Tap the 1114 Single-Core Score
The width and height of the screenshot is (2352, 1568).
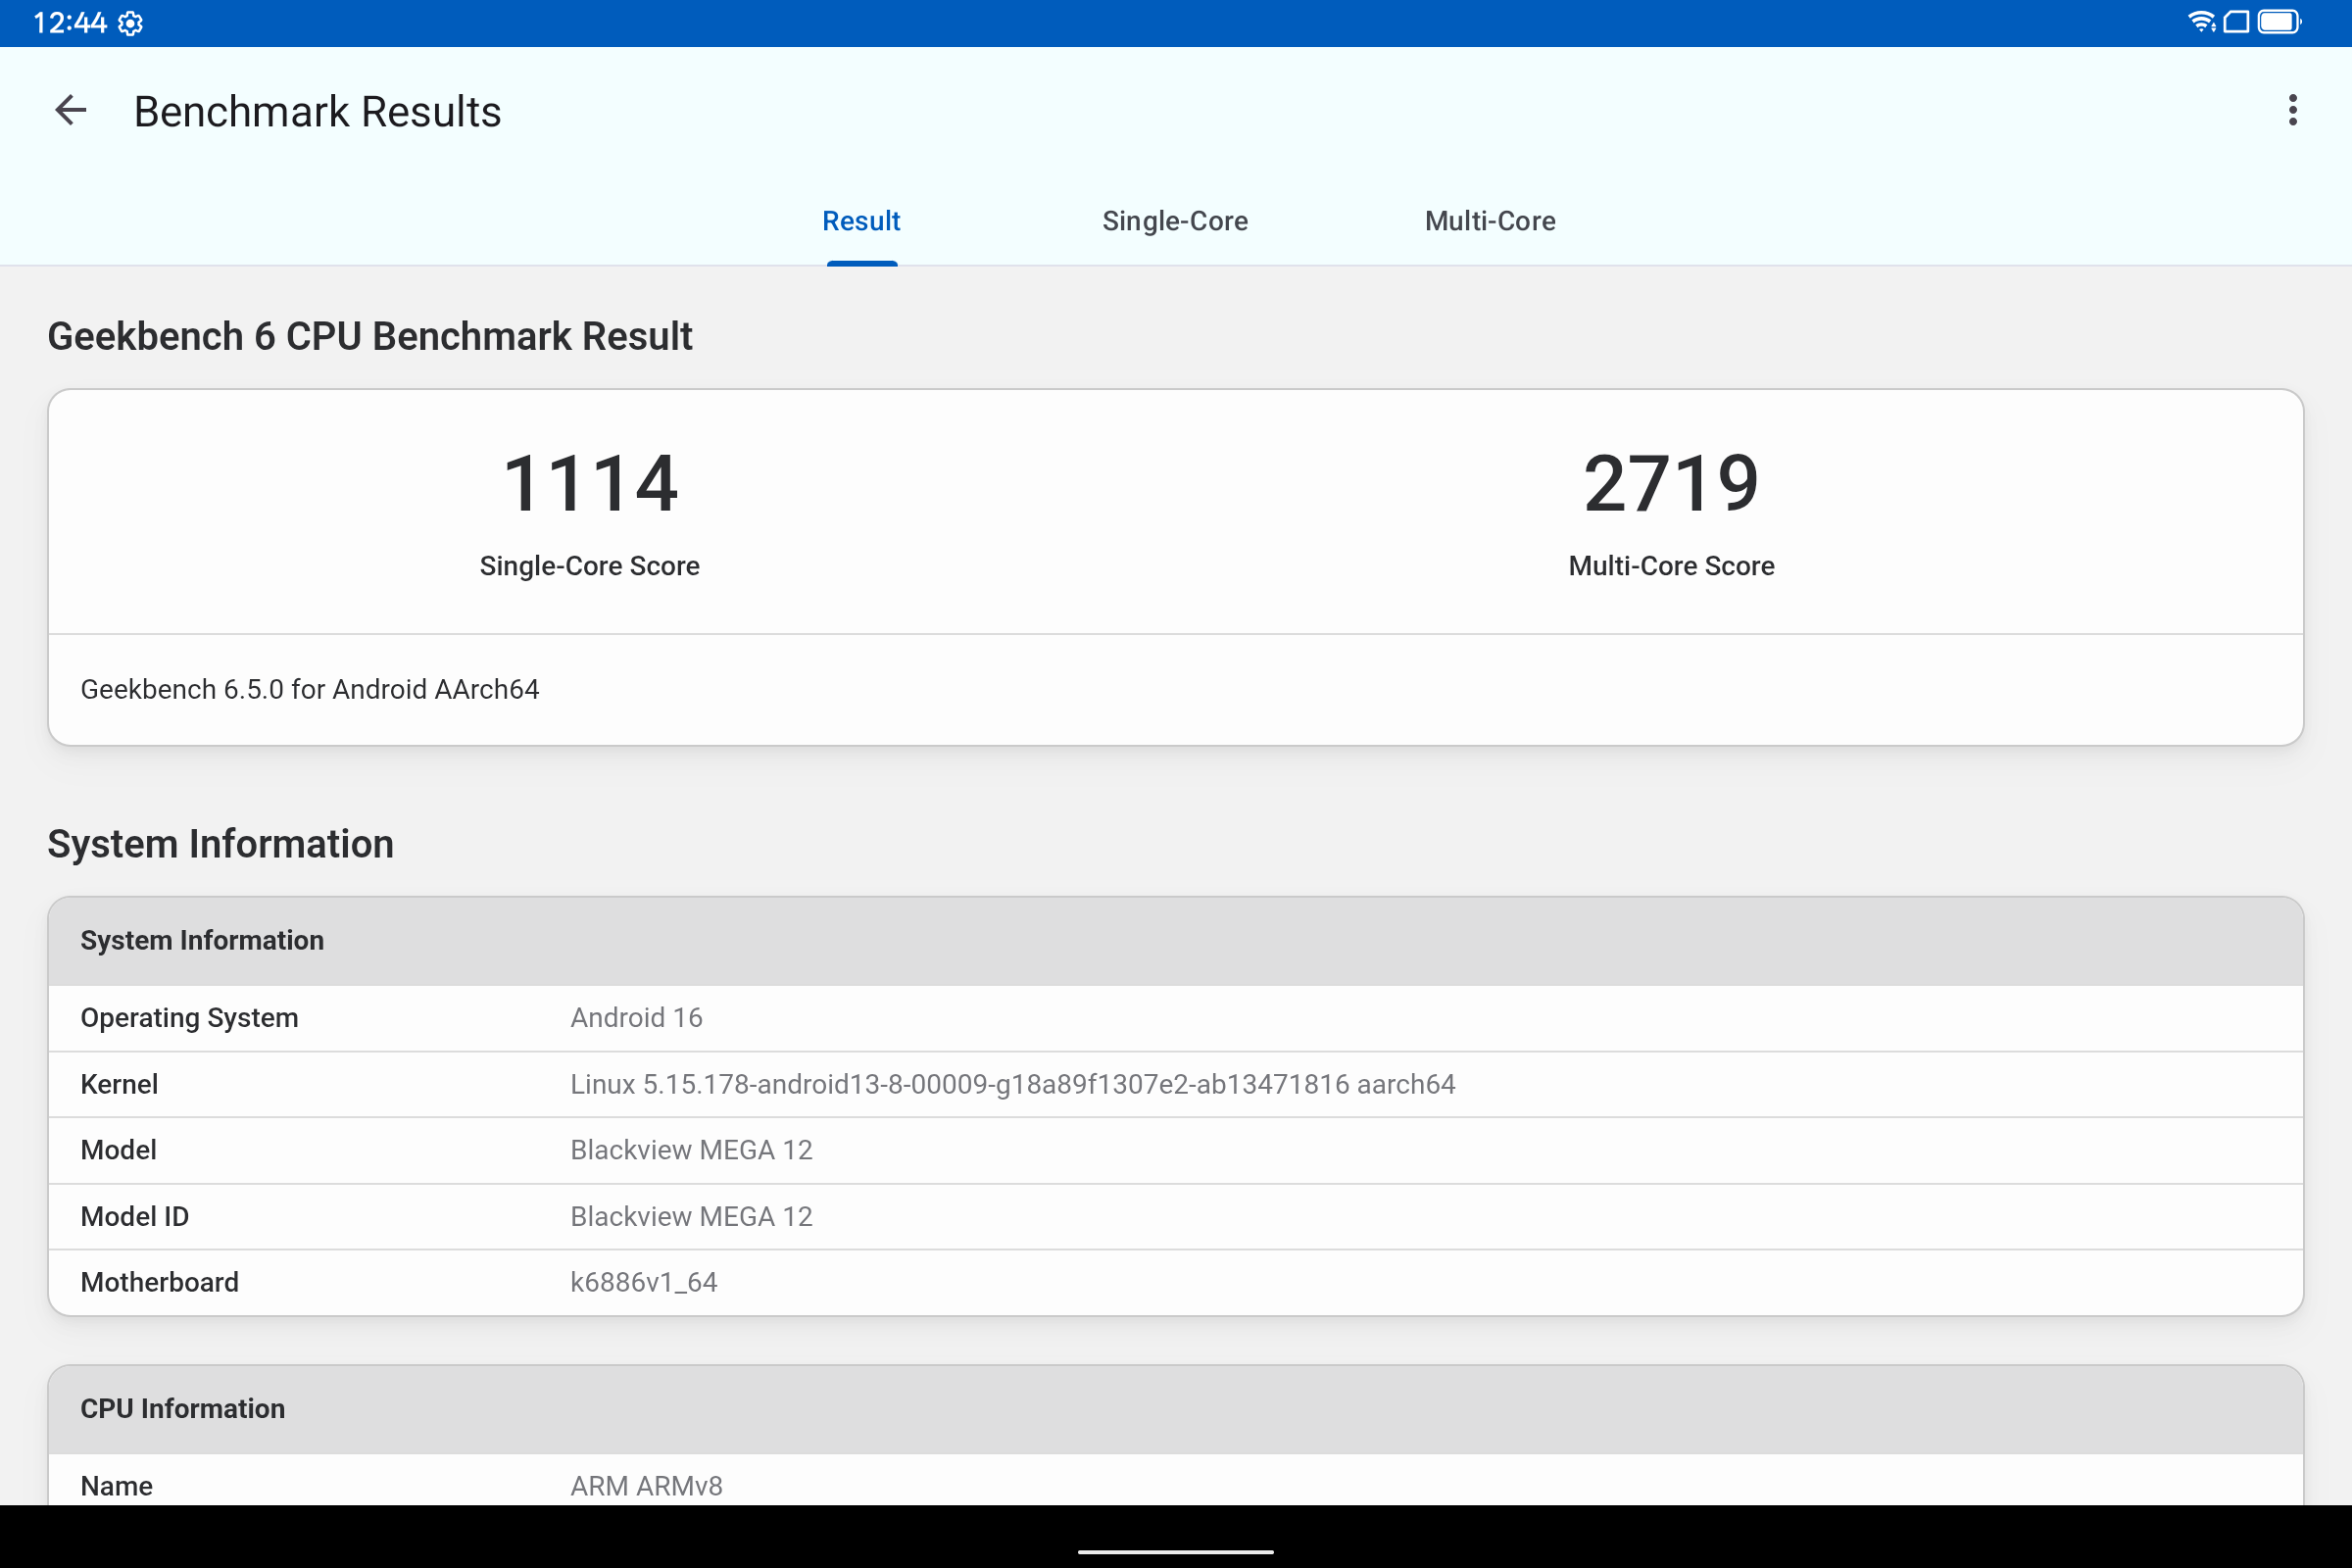(x=590, y=485)
